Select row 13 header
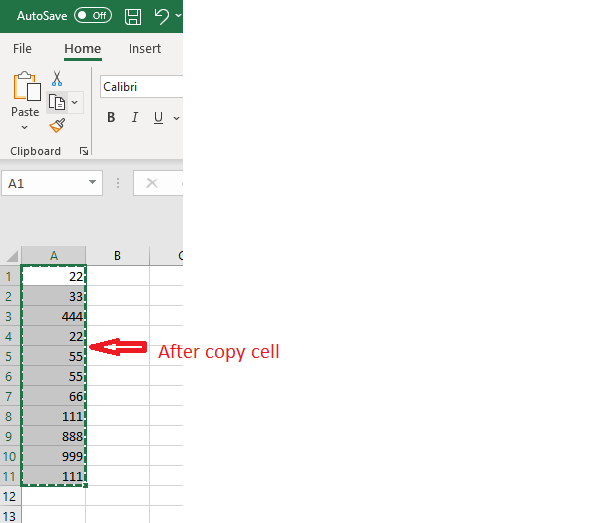Screen dimensions: 601x523 (x=10, y=515)
